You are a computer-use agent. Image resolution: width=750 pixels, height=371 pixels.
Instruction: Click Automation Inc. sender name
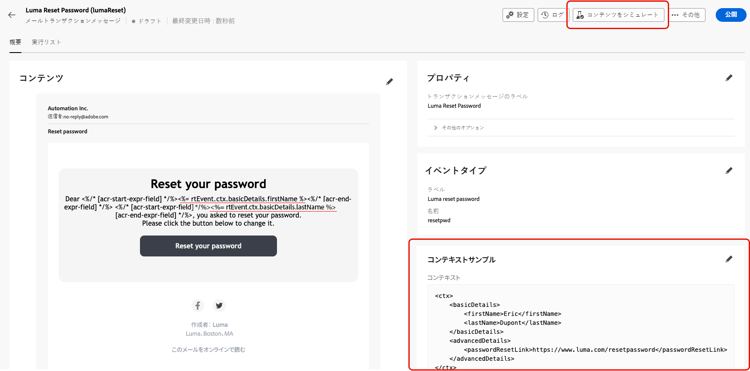tap(68, 109)
